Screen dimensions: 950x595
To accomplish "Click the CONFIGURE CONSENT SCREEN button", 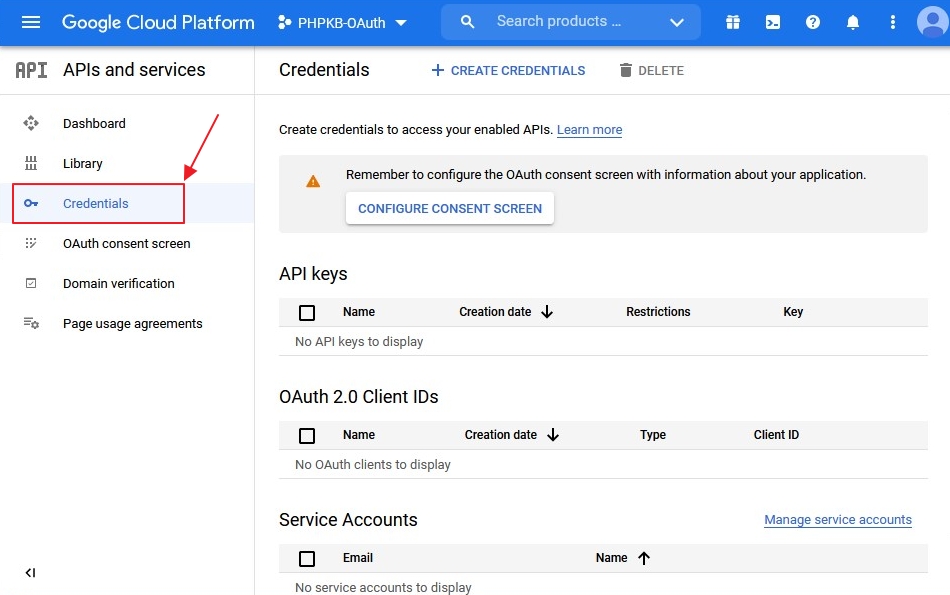I will click(450, 209).
